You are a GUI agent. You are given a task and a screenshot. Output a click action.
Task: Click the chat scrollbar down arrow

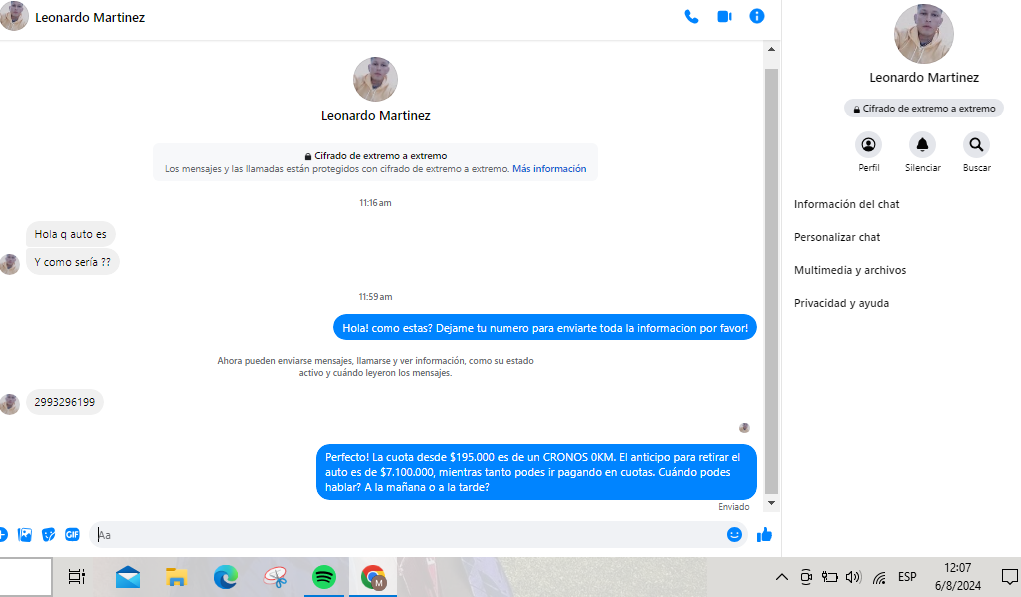click(770, 503)
